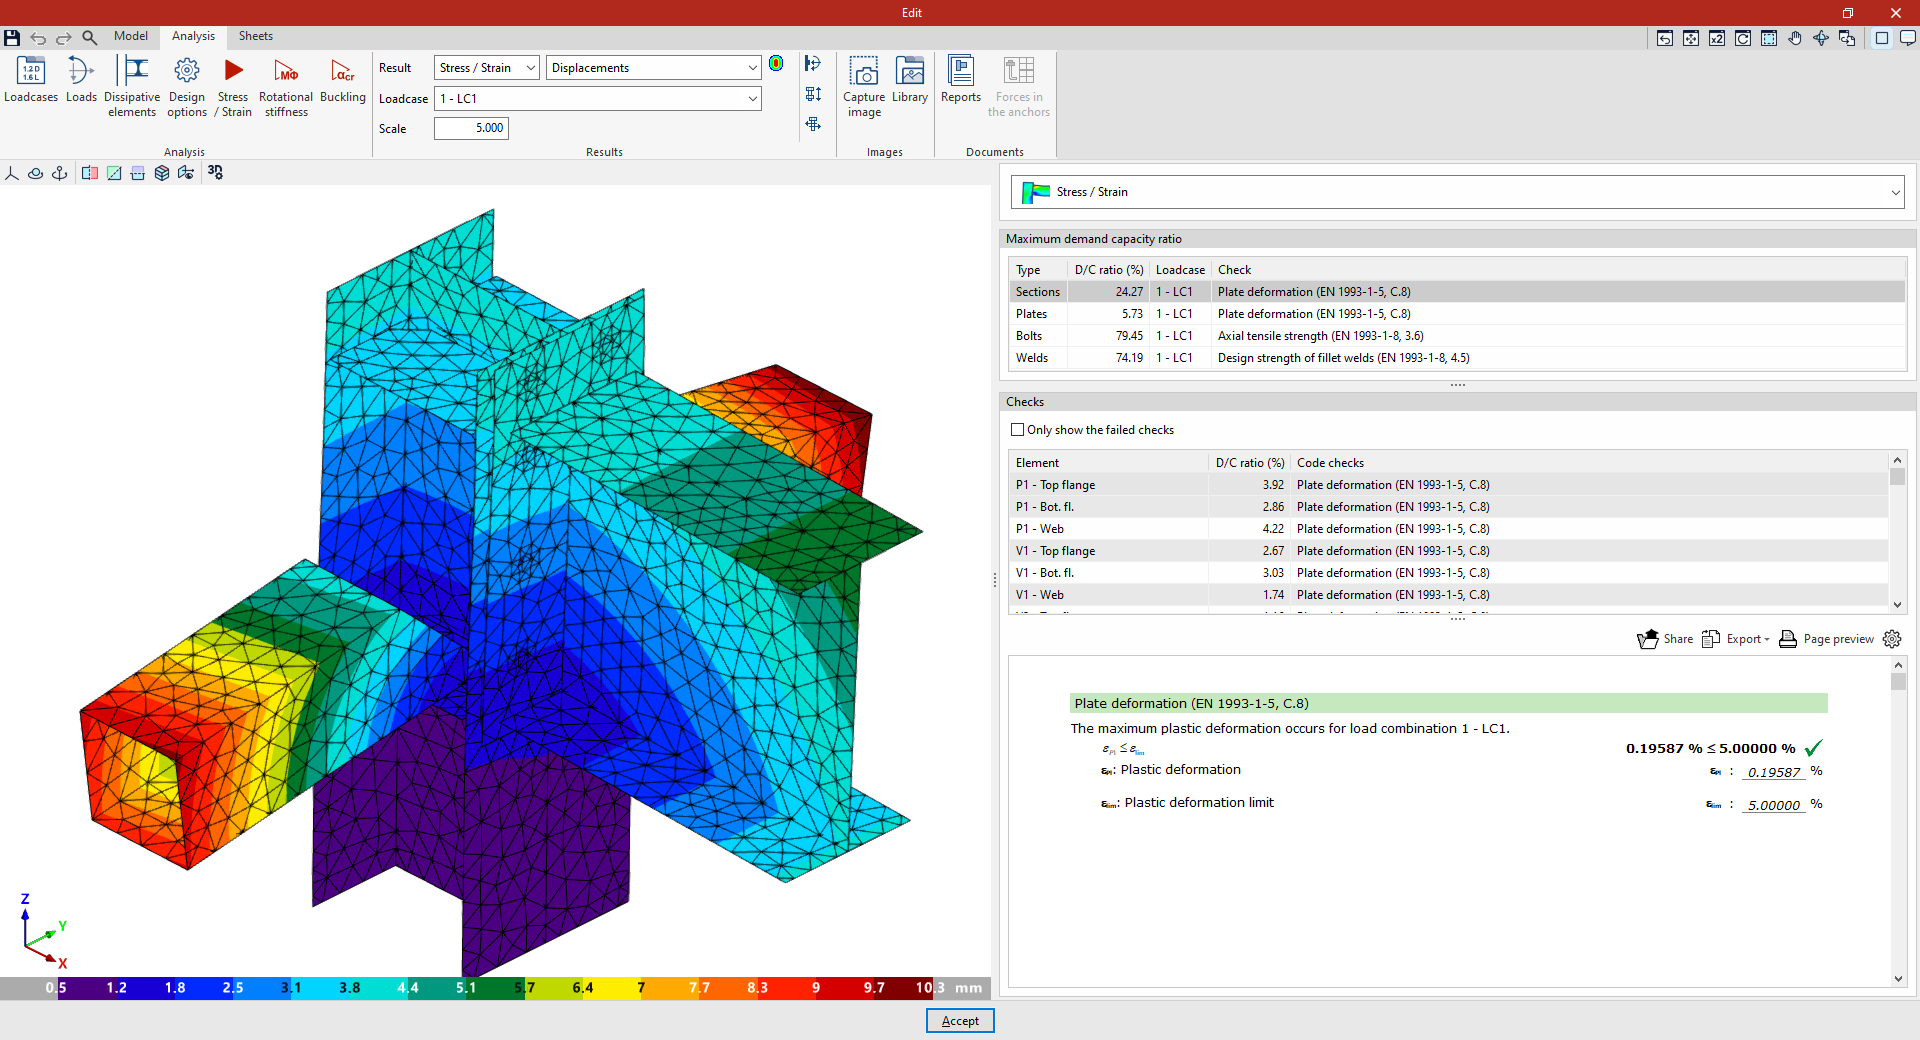Screen dimensions: 1920x1040
Task: Open the Result type dropdown
Action: point(487,68)
